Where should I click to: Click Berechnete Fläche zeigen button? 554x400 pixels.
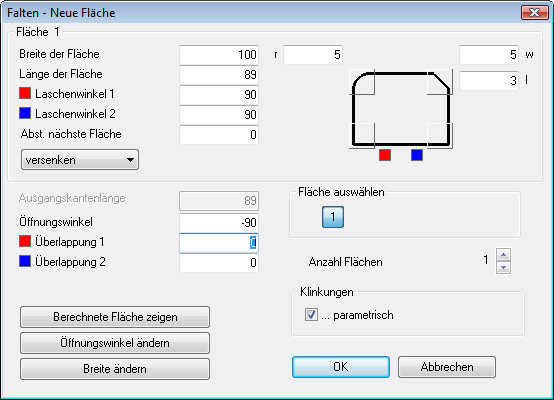coord(115,317)
